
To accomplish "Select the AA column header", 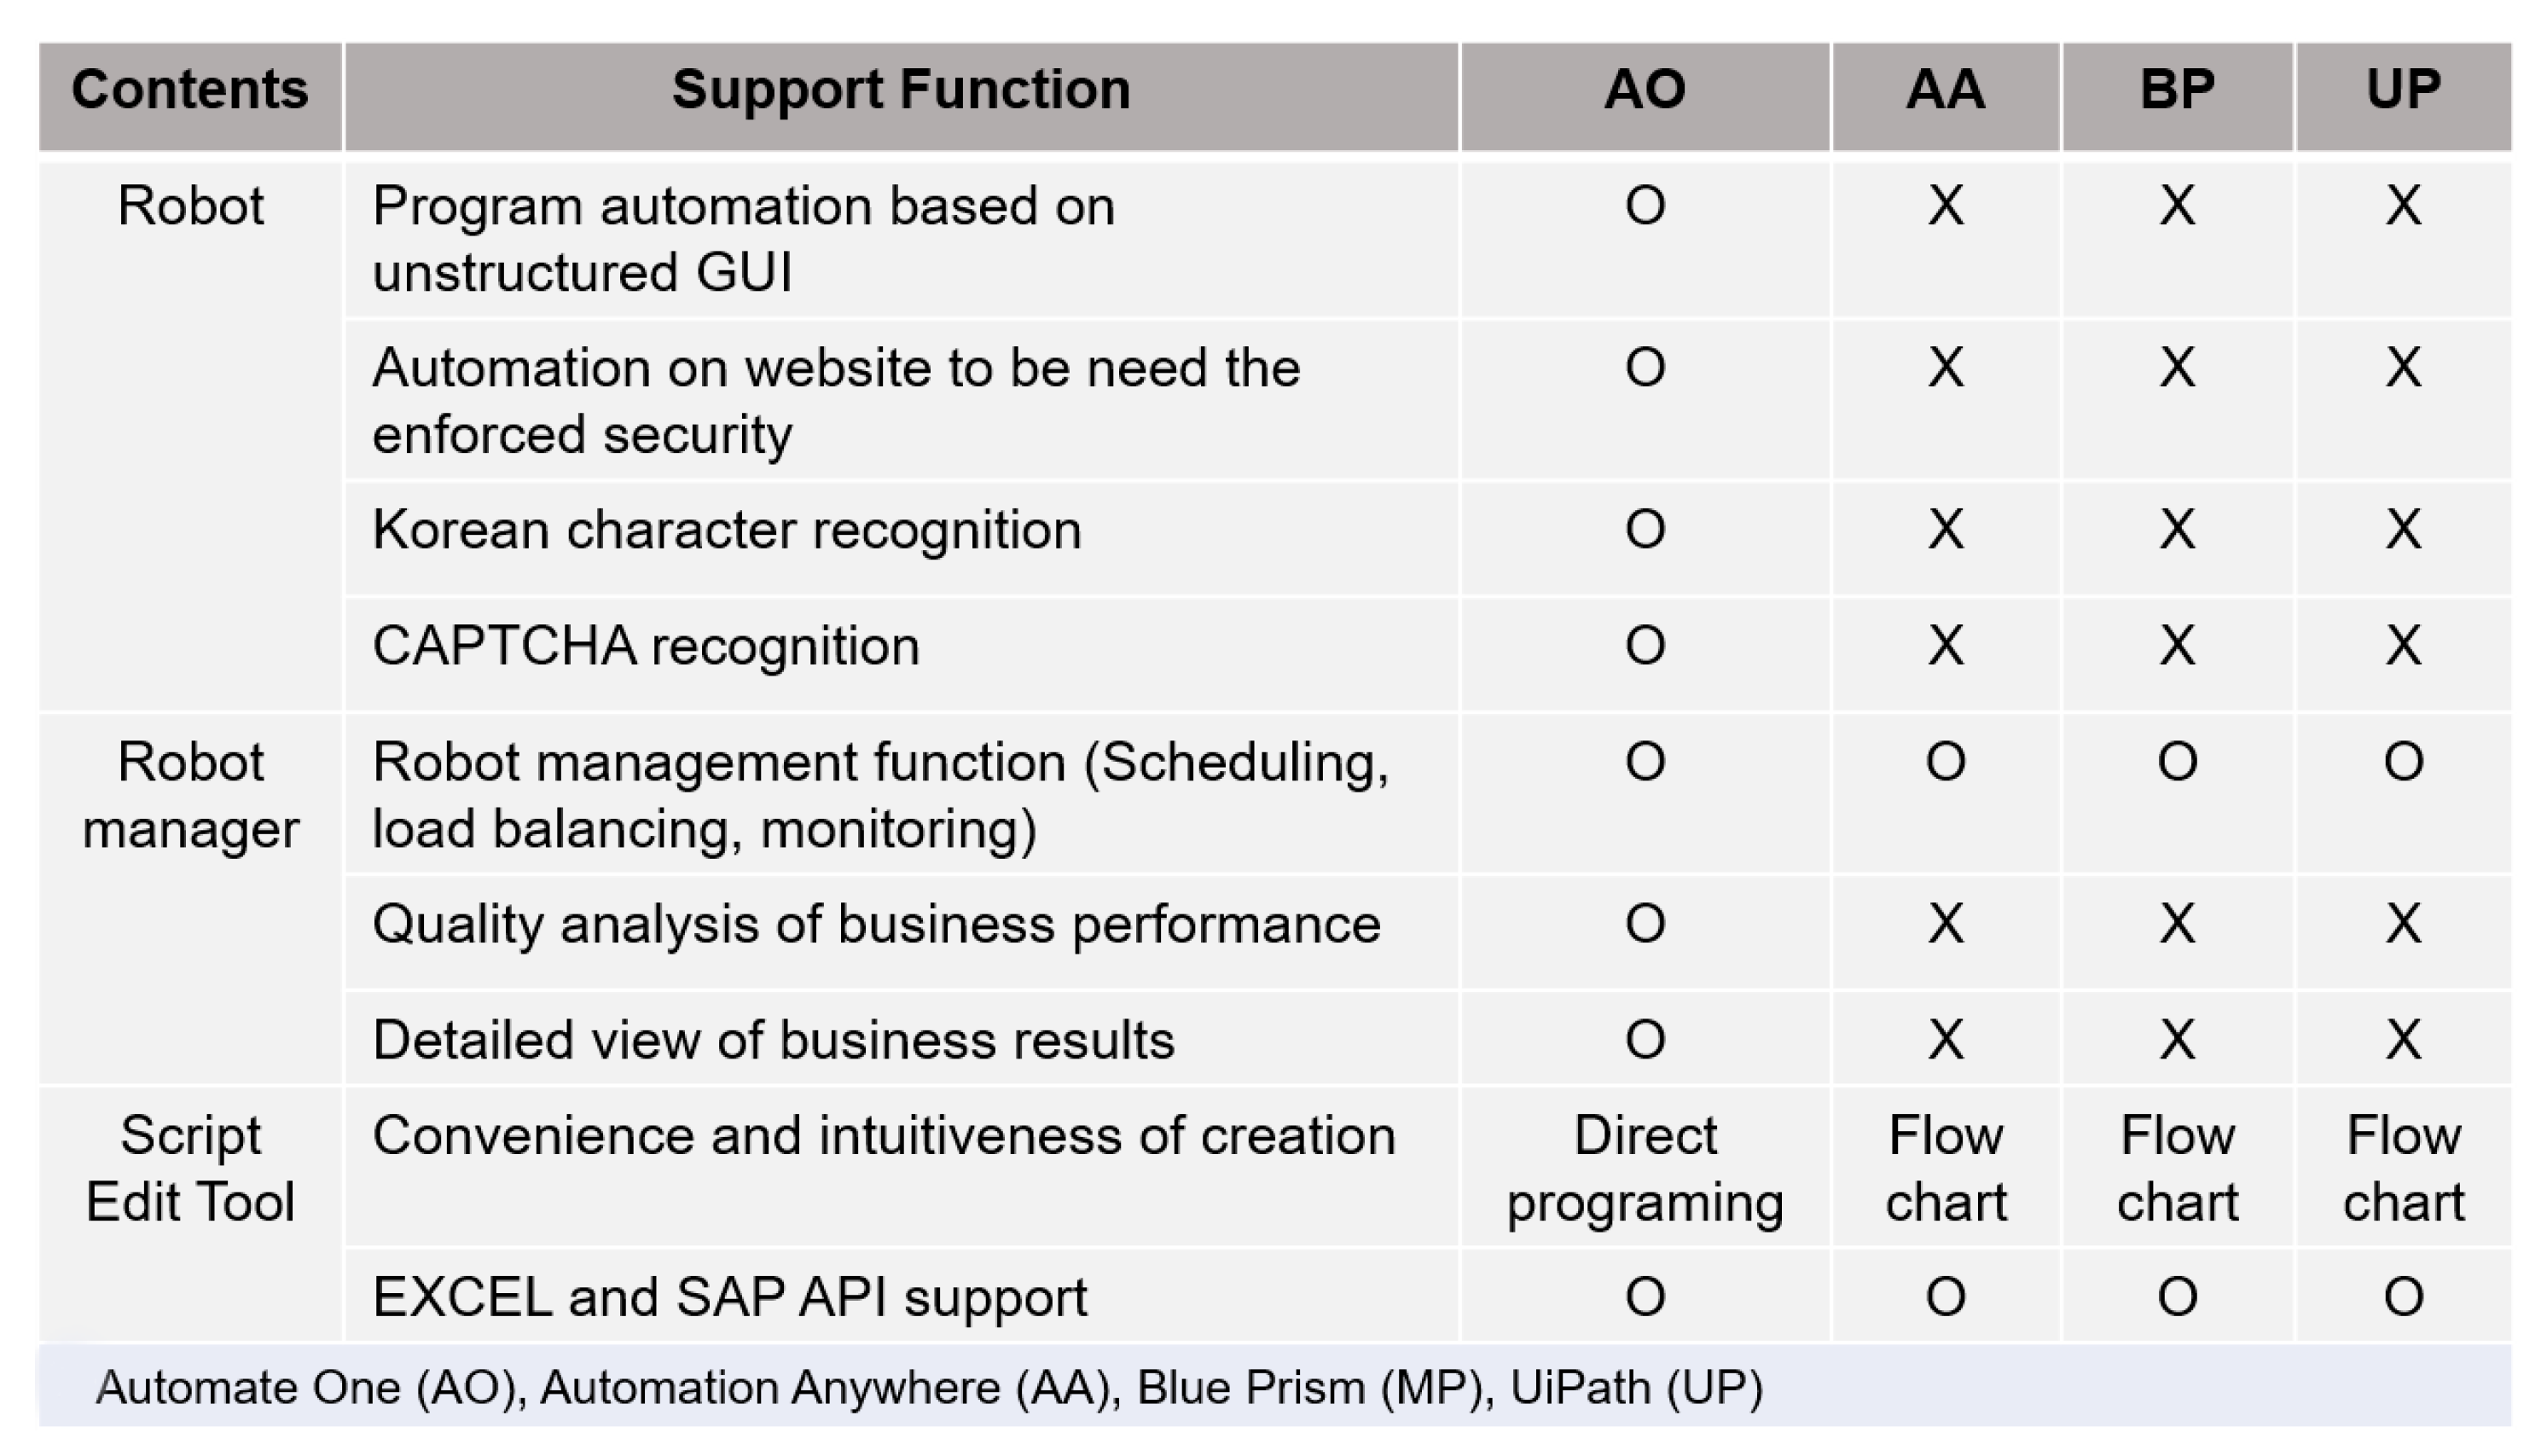I will [1945, 90].
